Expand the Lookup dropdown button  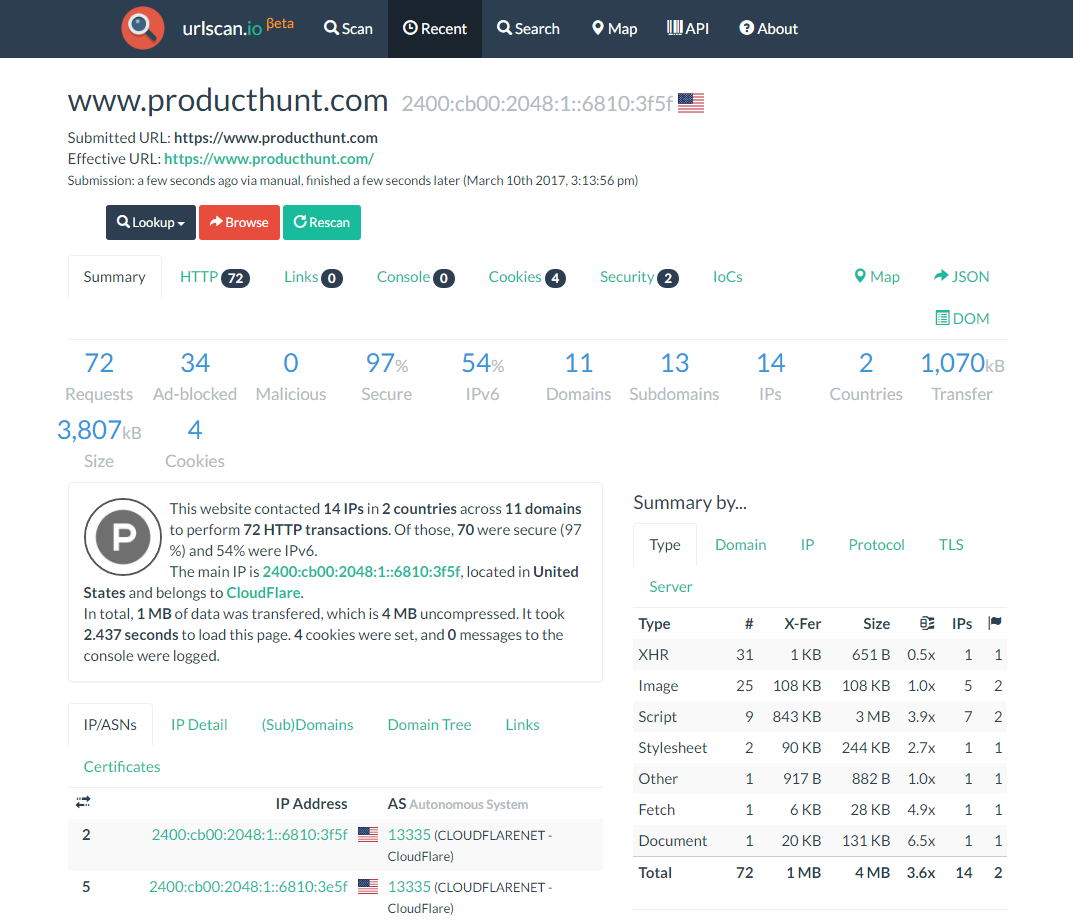[151, 222]
